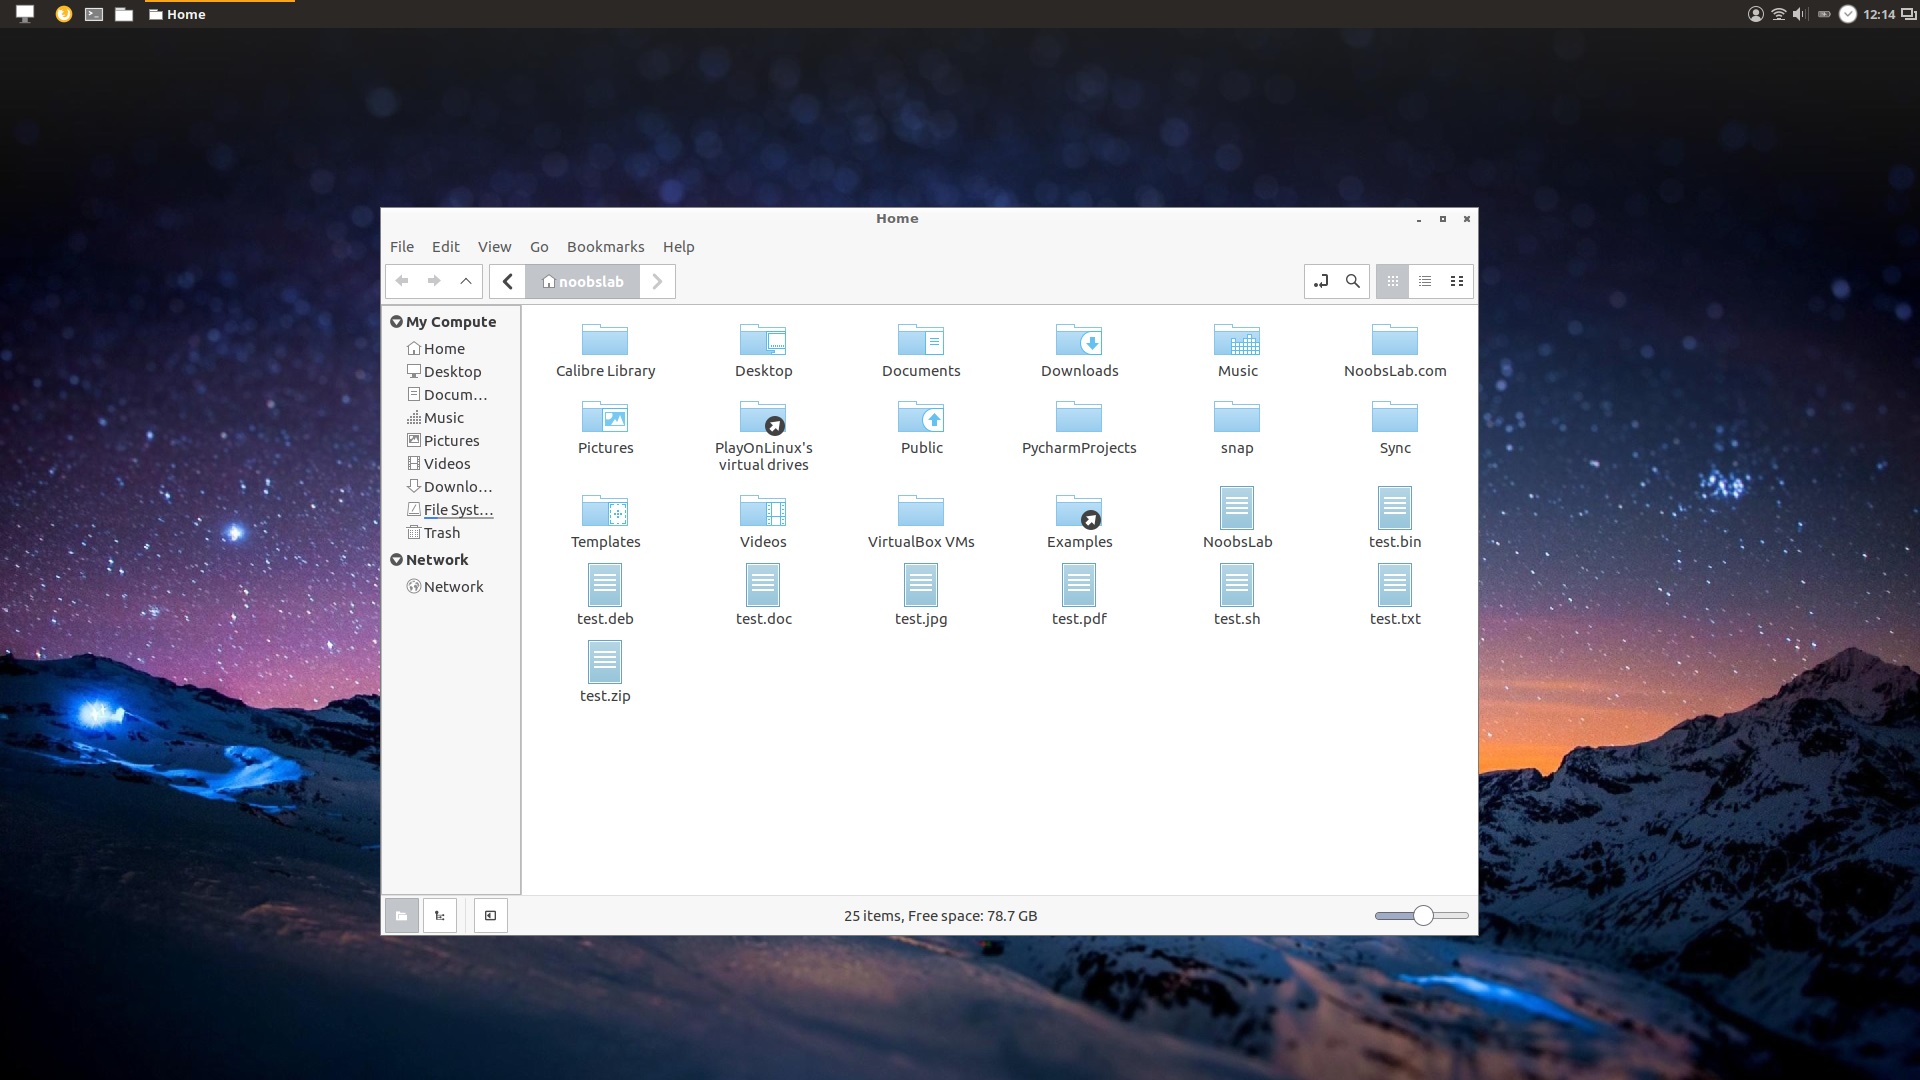
Task: Switch to list view layout
Action: 1424,280
